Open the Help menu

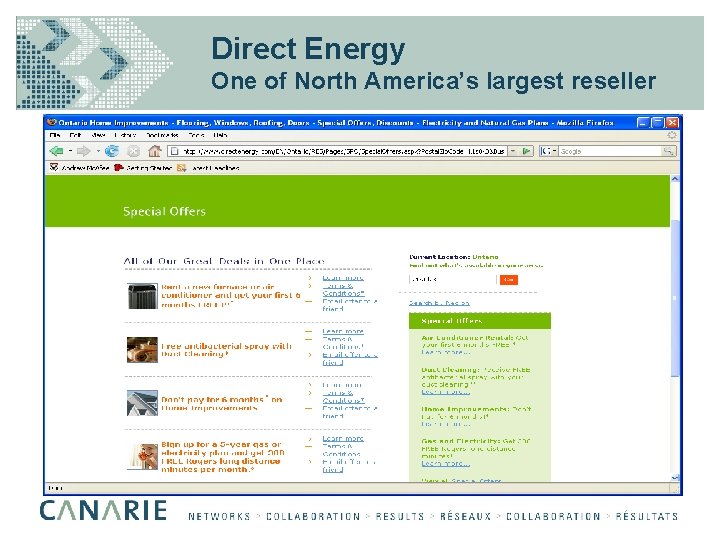[220, 135]
